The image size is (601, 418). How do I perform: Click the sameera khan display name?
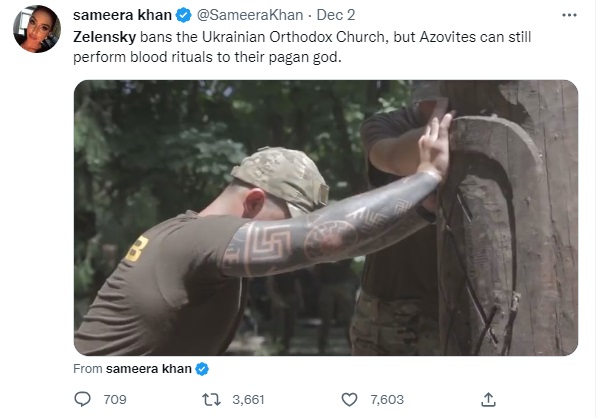[122, 15]
